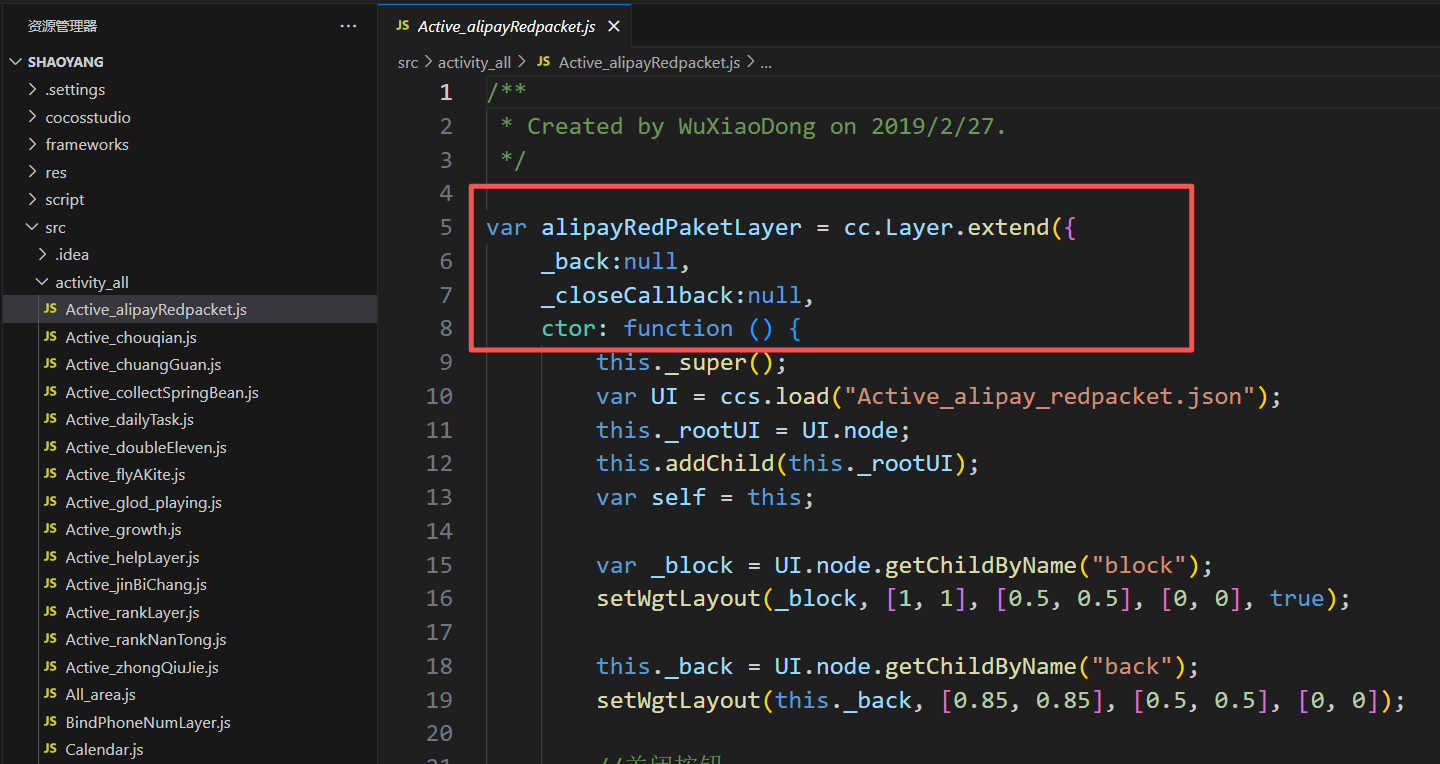Screen dimensions: 1440x764
Task: Open Active_growth.js file
Action: tap(190, 529)
